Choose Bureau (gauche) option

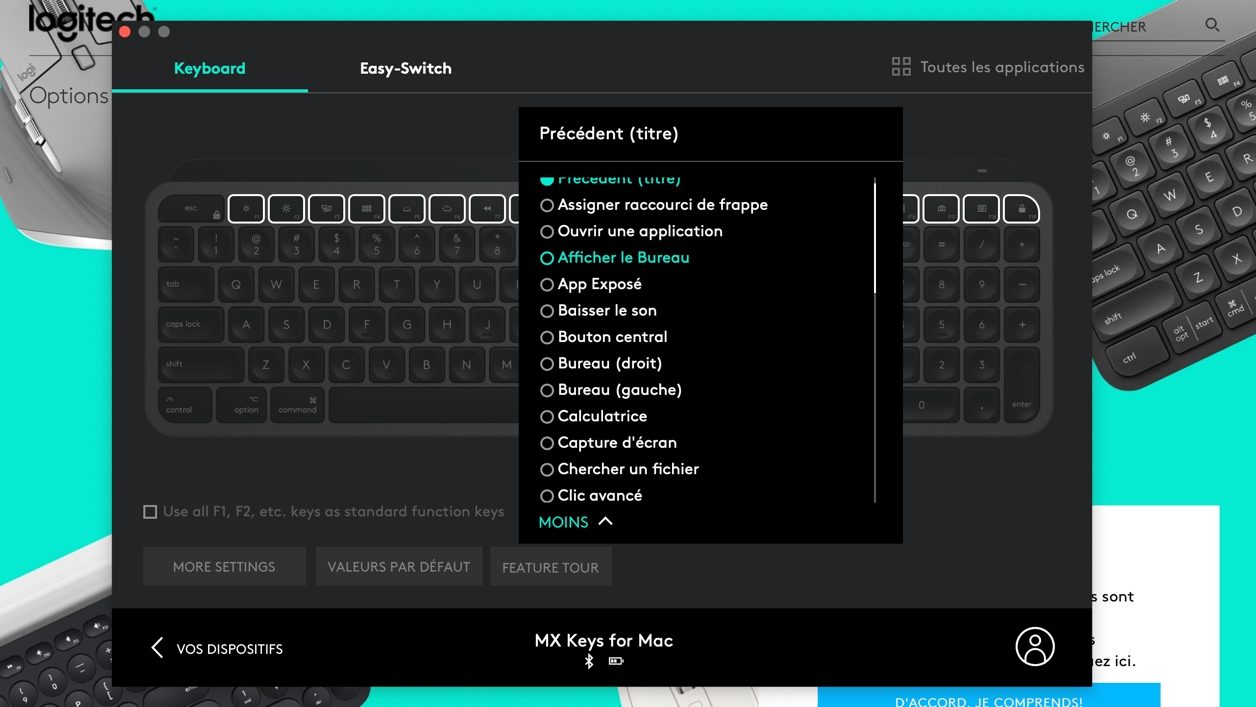coord(611,390)
